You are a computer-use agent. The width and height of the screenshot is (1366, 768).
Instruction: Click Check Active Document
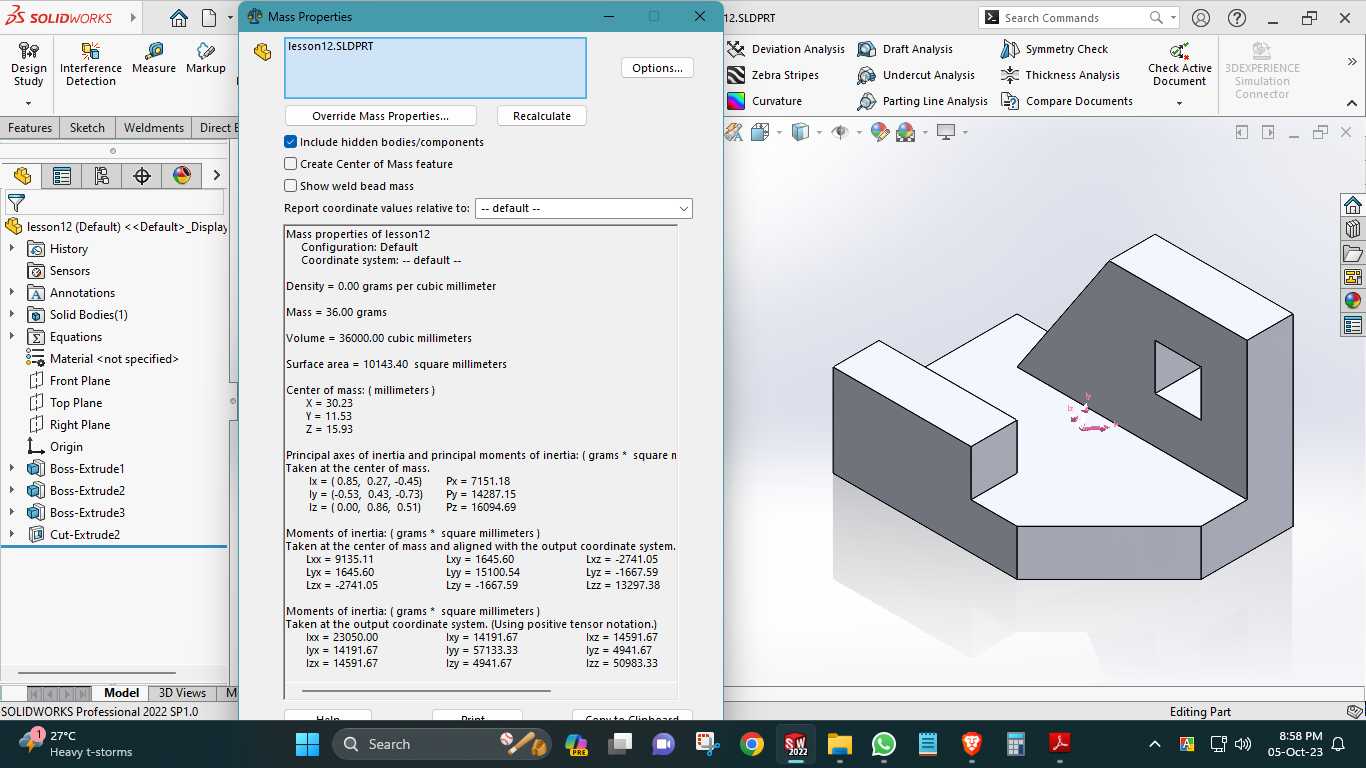[1180, 64]
